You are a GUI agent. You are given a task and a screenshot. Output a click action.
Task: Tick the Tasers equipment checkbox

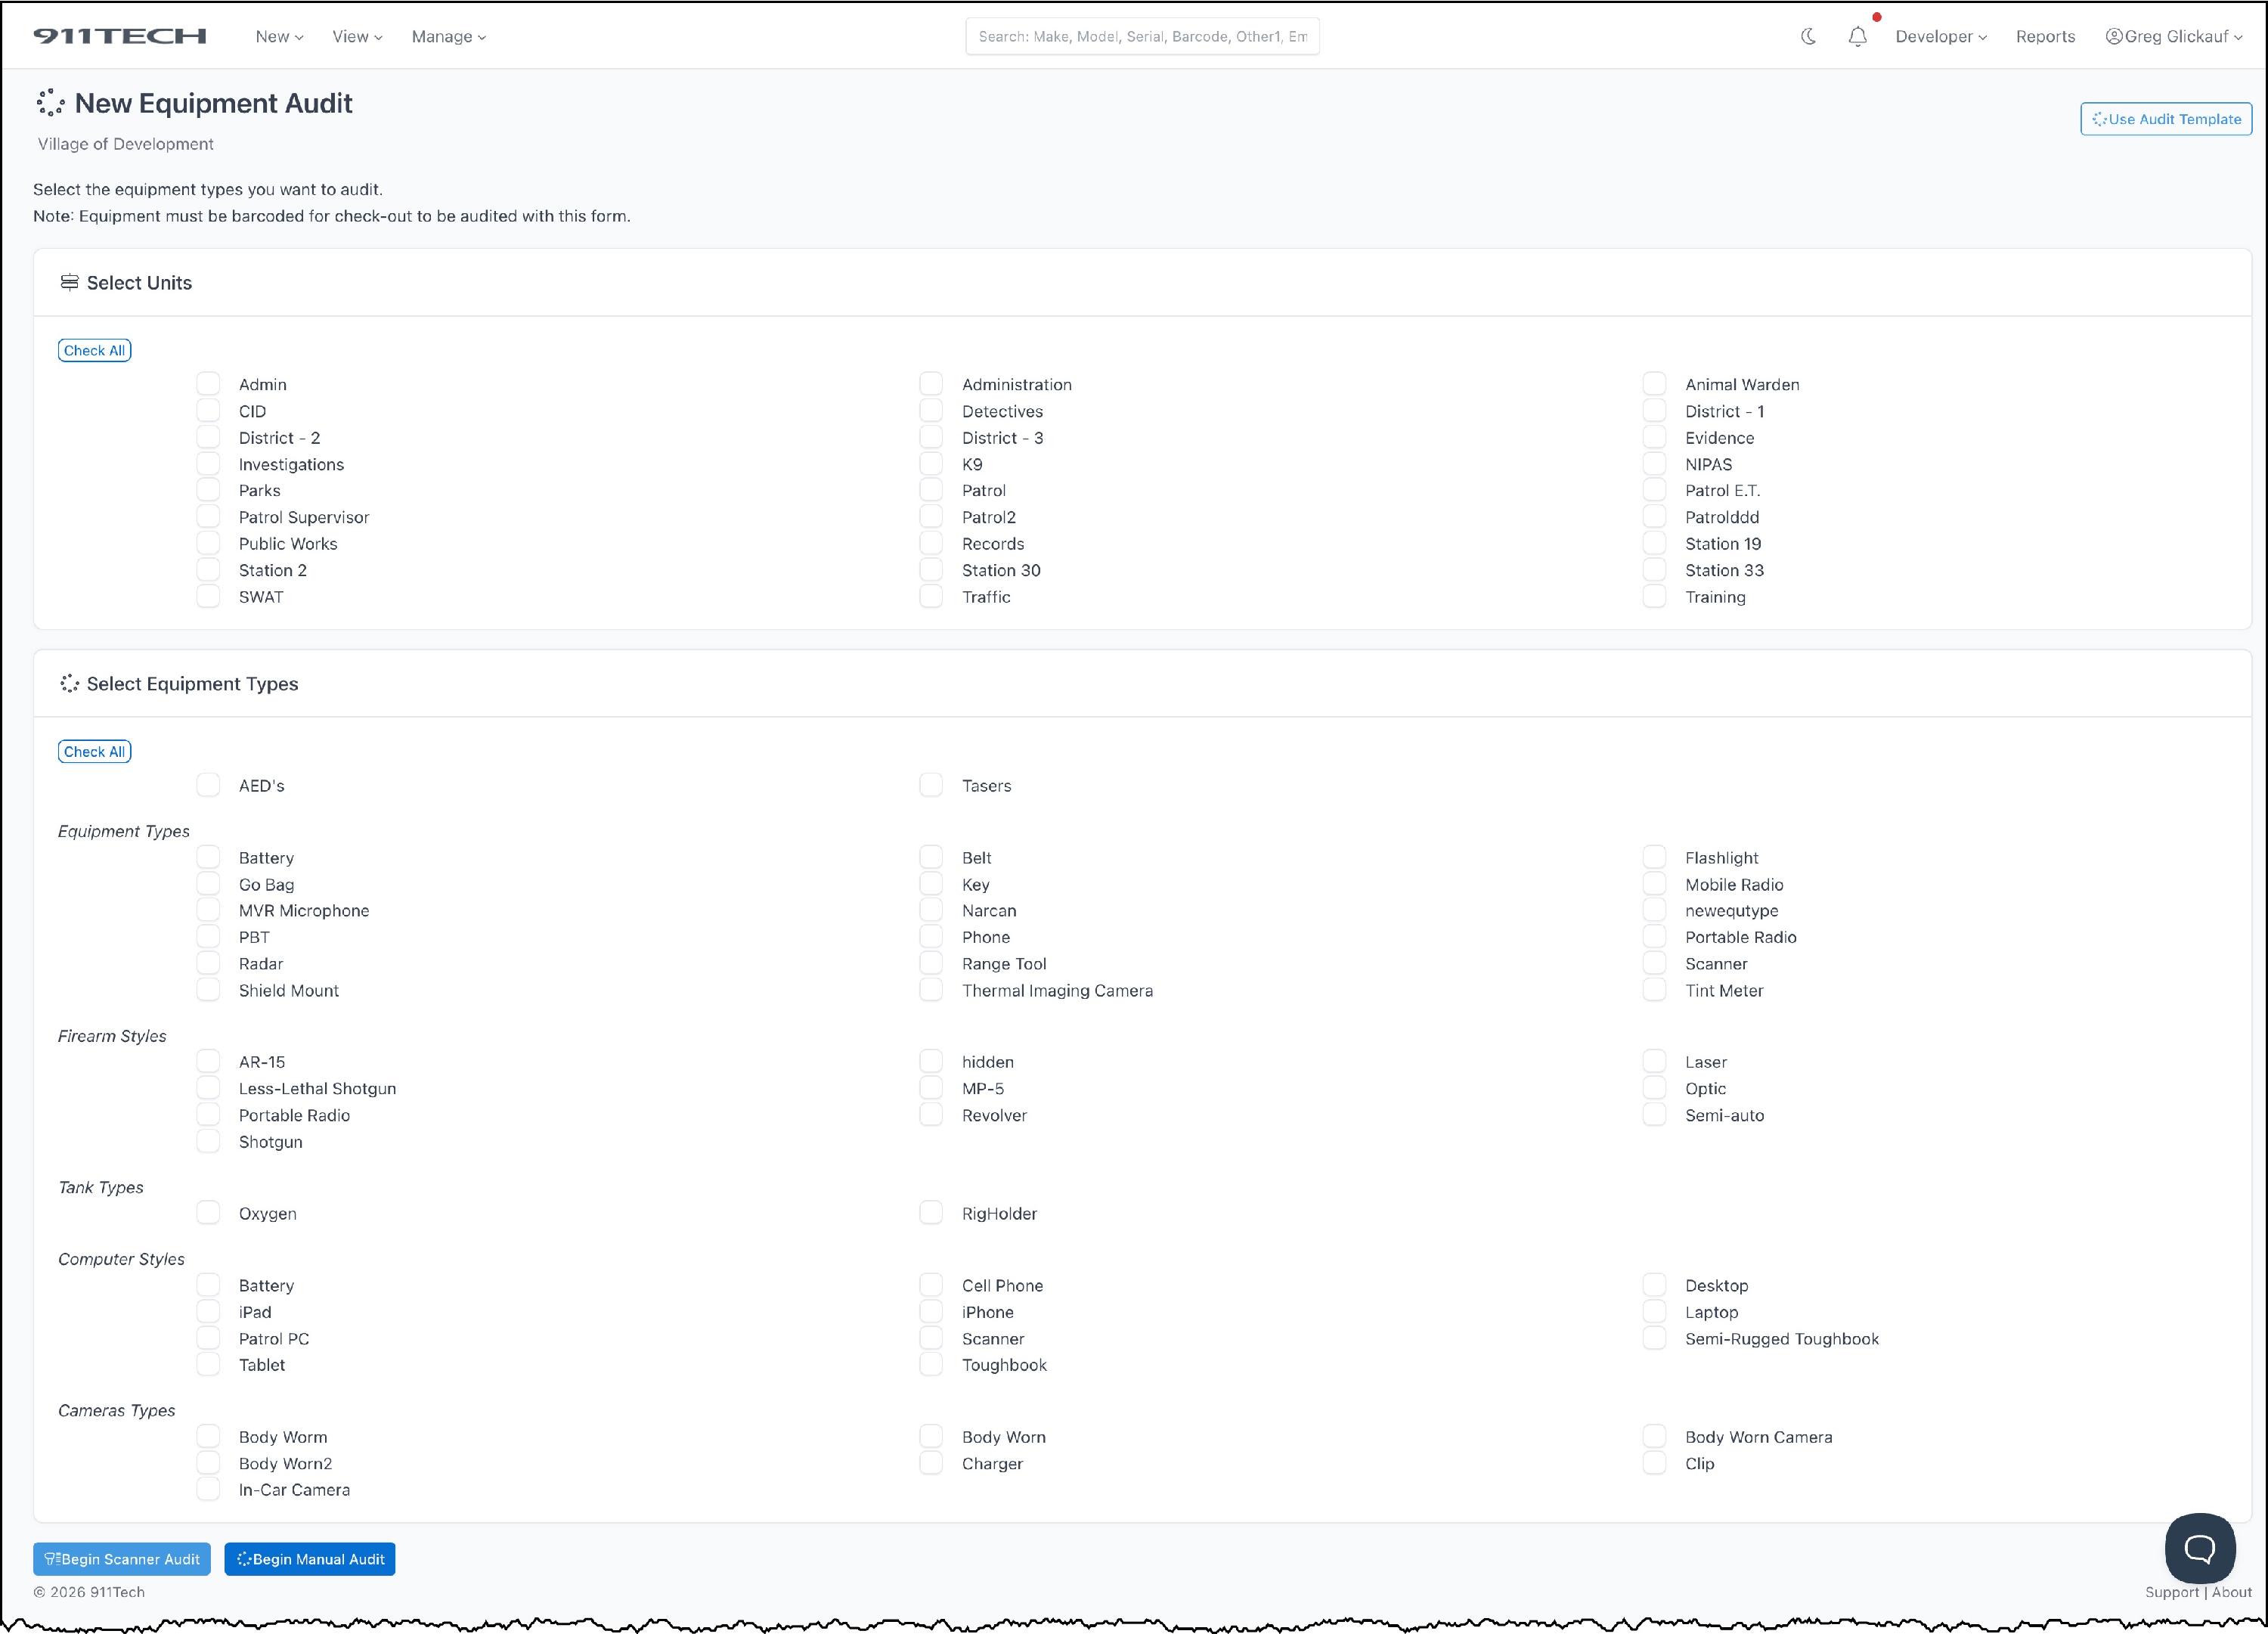pyautogui.click(x=931, y=786)
